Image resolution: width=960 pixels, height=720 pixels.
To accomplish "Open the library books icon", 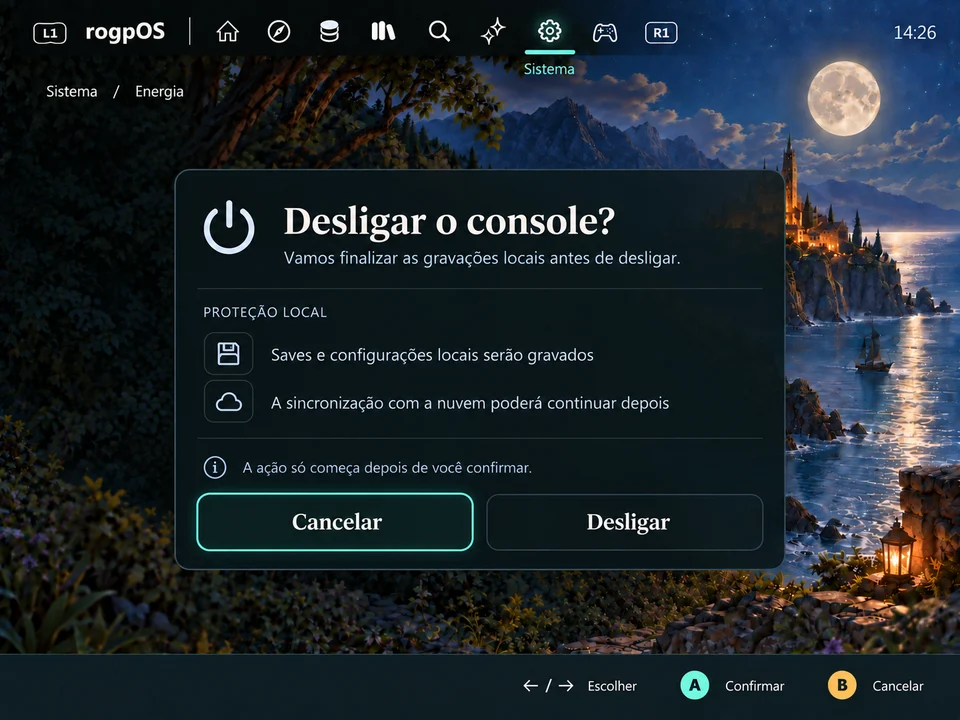I will click(383, 31).
